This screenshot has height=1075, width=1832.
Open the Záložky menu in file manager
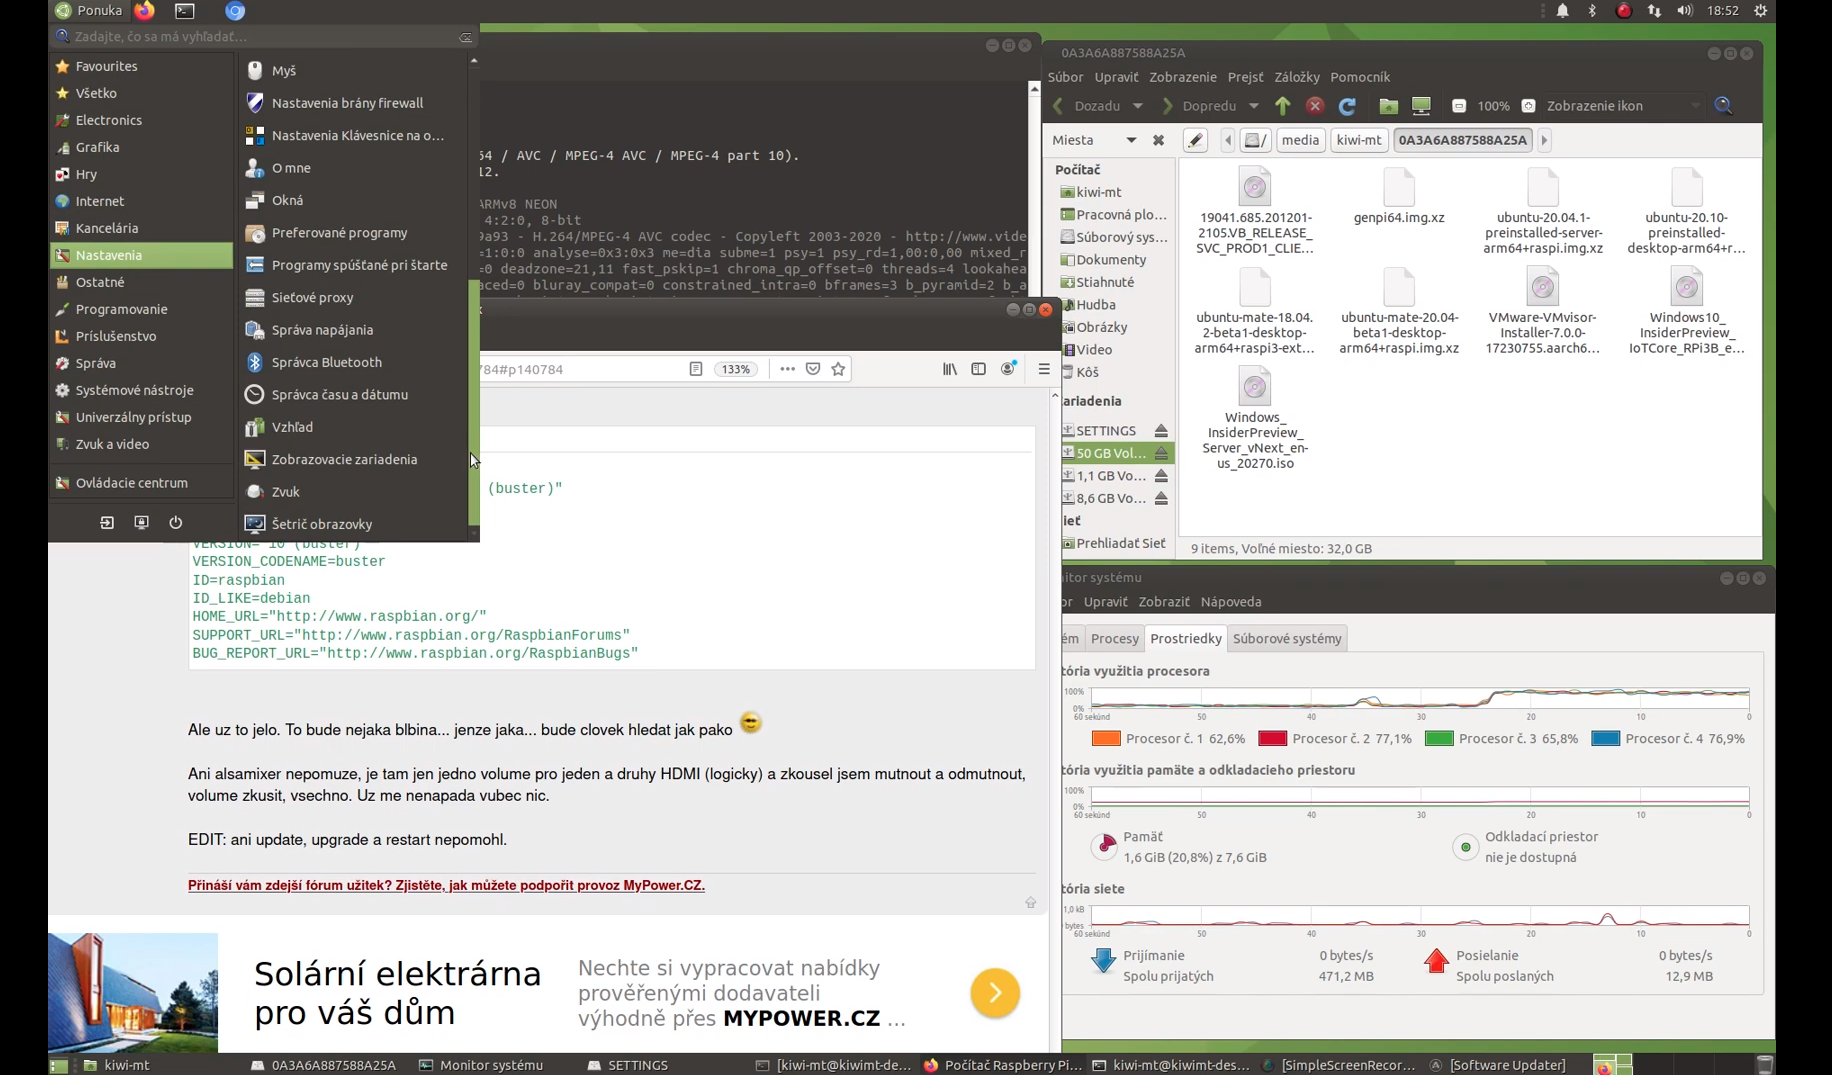click(x=1297, y=77)
